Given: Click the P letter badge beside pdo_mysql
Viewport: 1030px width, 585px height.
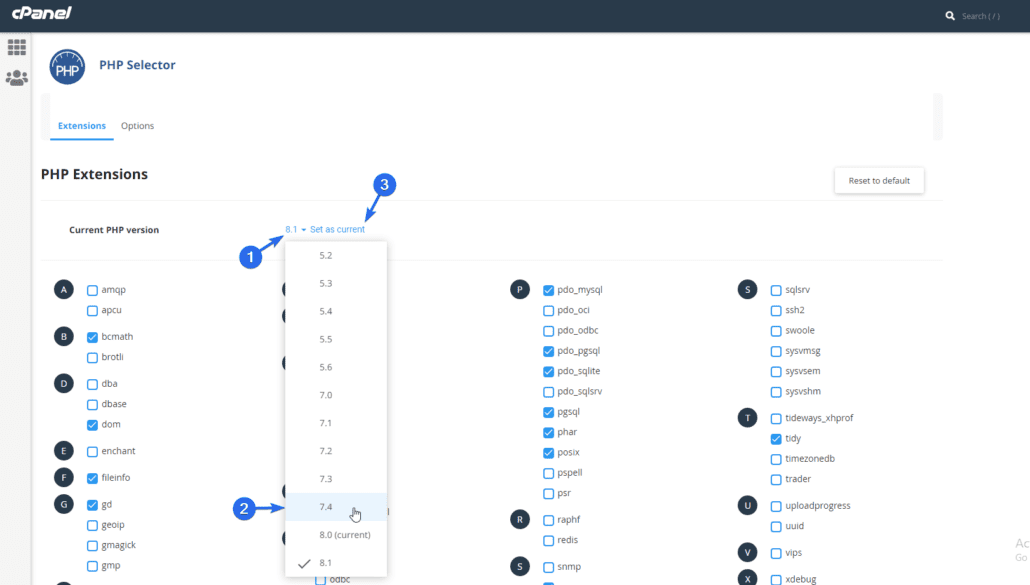Looking at the screenshot, I should pos(520,290).
